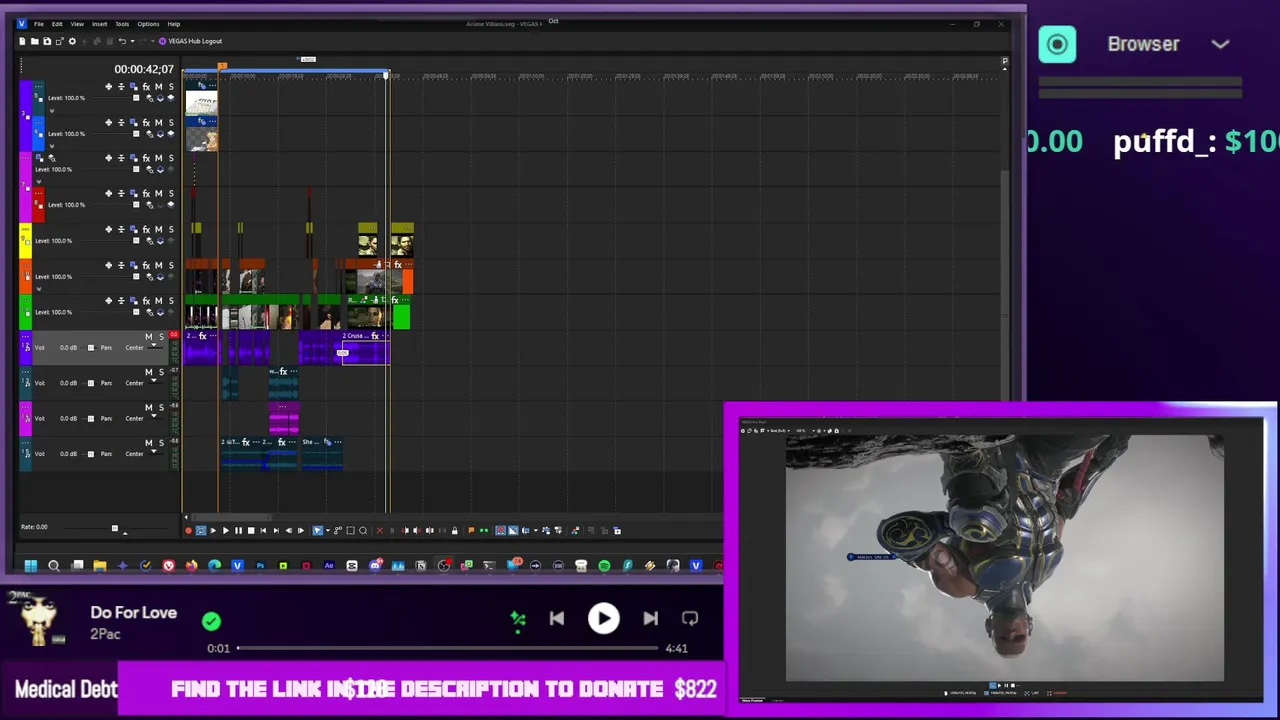Click the orange marker 1 on the ruler
Viewport: 1280px width, 720px height.
pos(222,67)
